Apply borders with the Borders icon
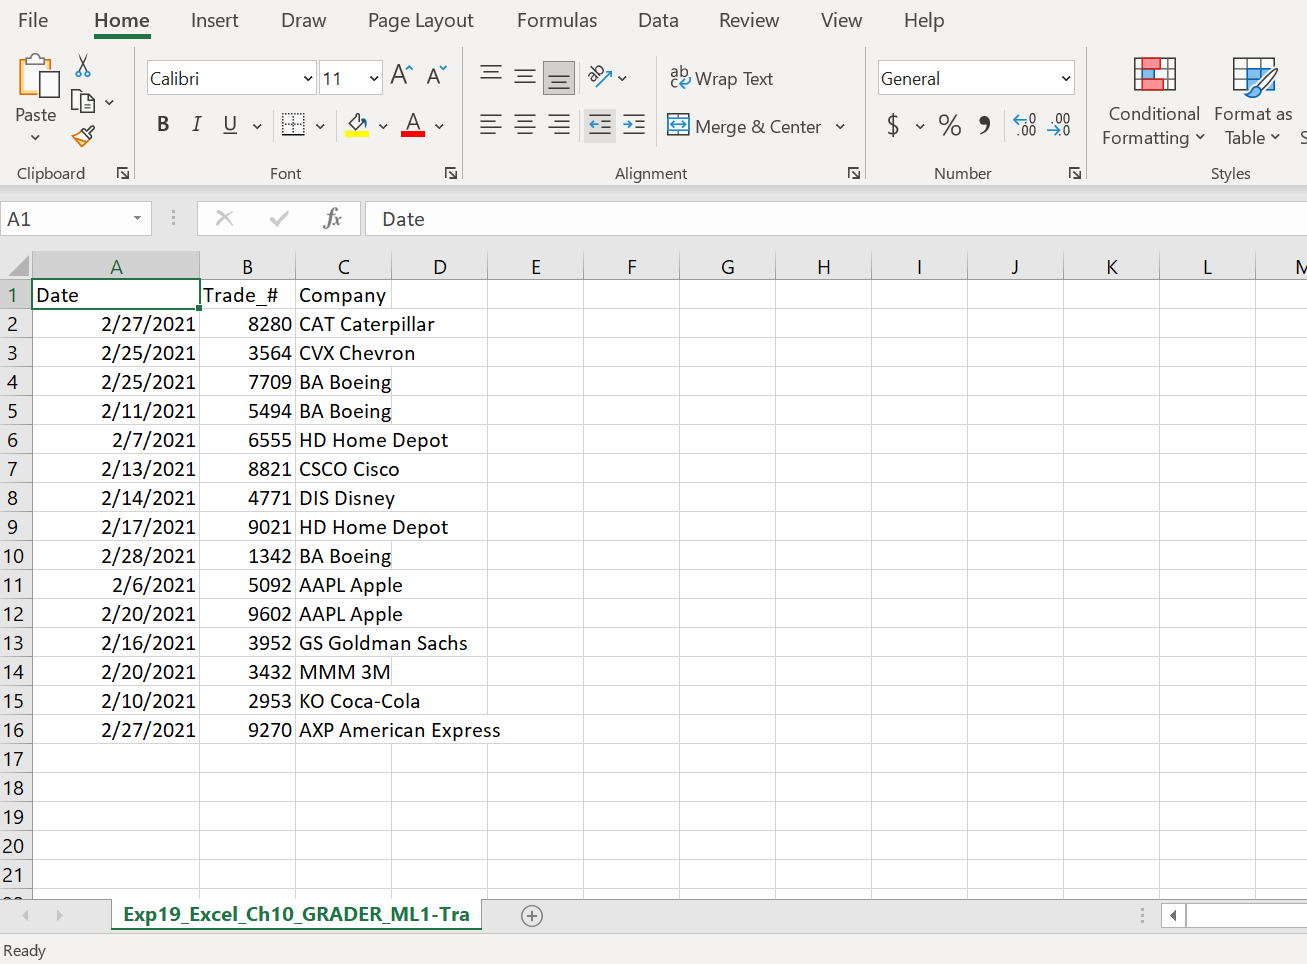 293,125
